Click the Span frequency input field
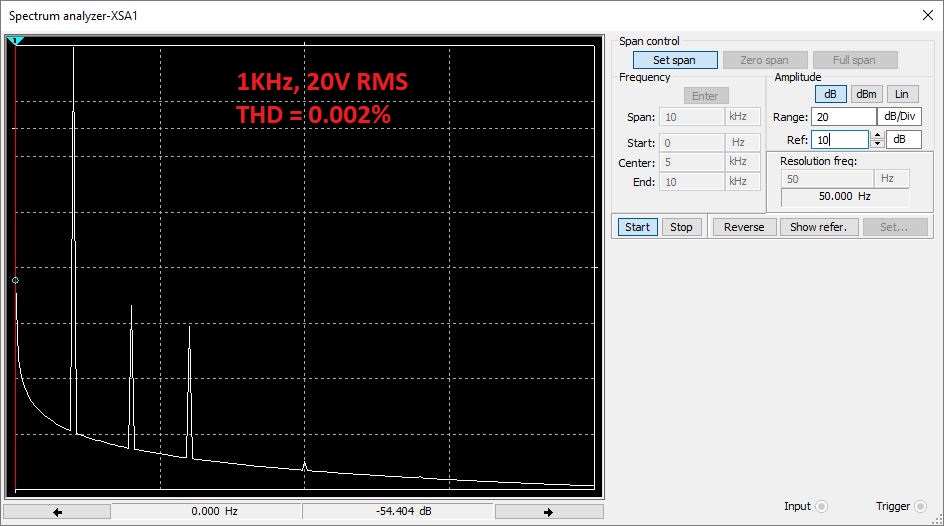 pos(692,117)
